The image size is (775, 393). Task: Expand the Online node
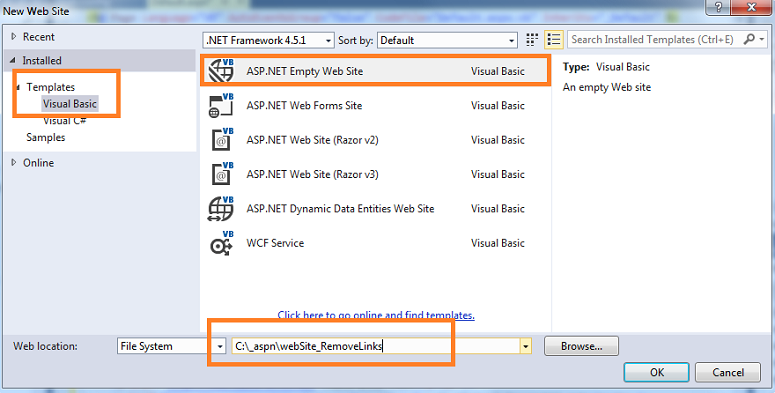point(13,163)
